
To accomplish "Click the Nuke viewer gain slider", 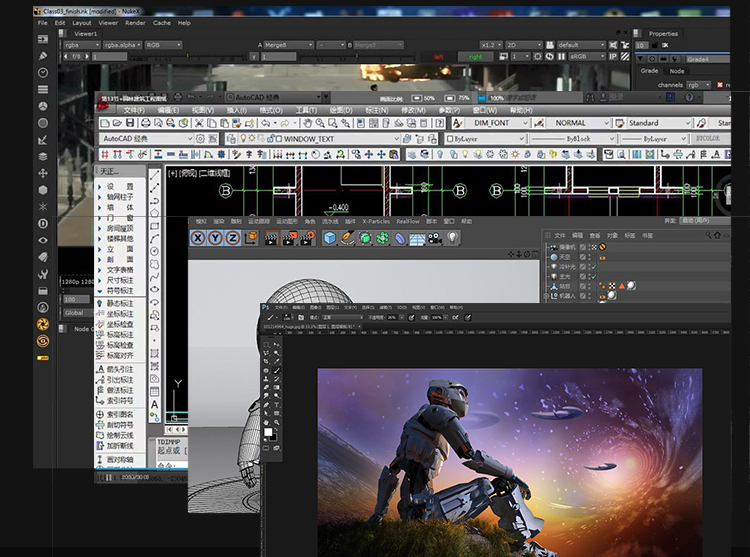I will click(188, 57).
